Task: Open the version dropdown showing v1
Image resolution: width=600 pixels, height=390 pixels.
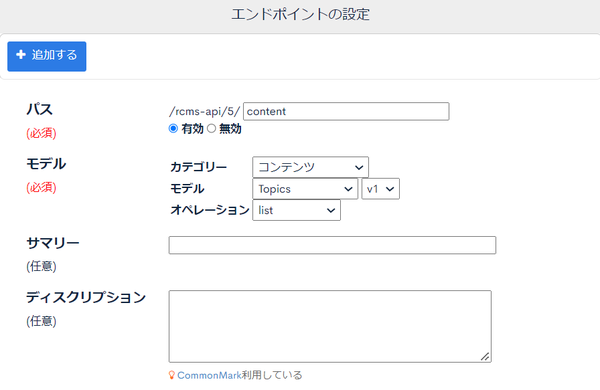Action: pyautogui.click(x=380, y=189)
